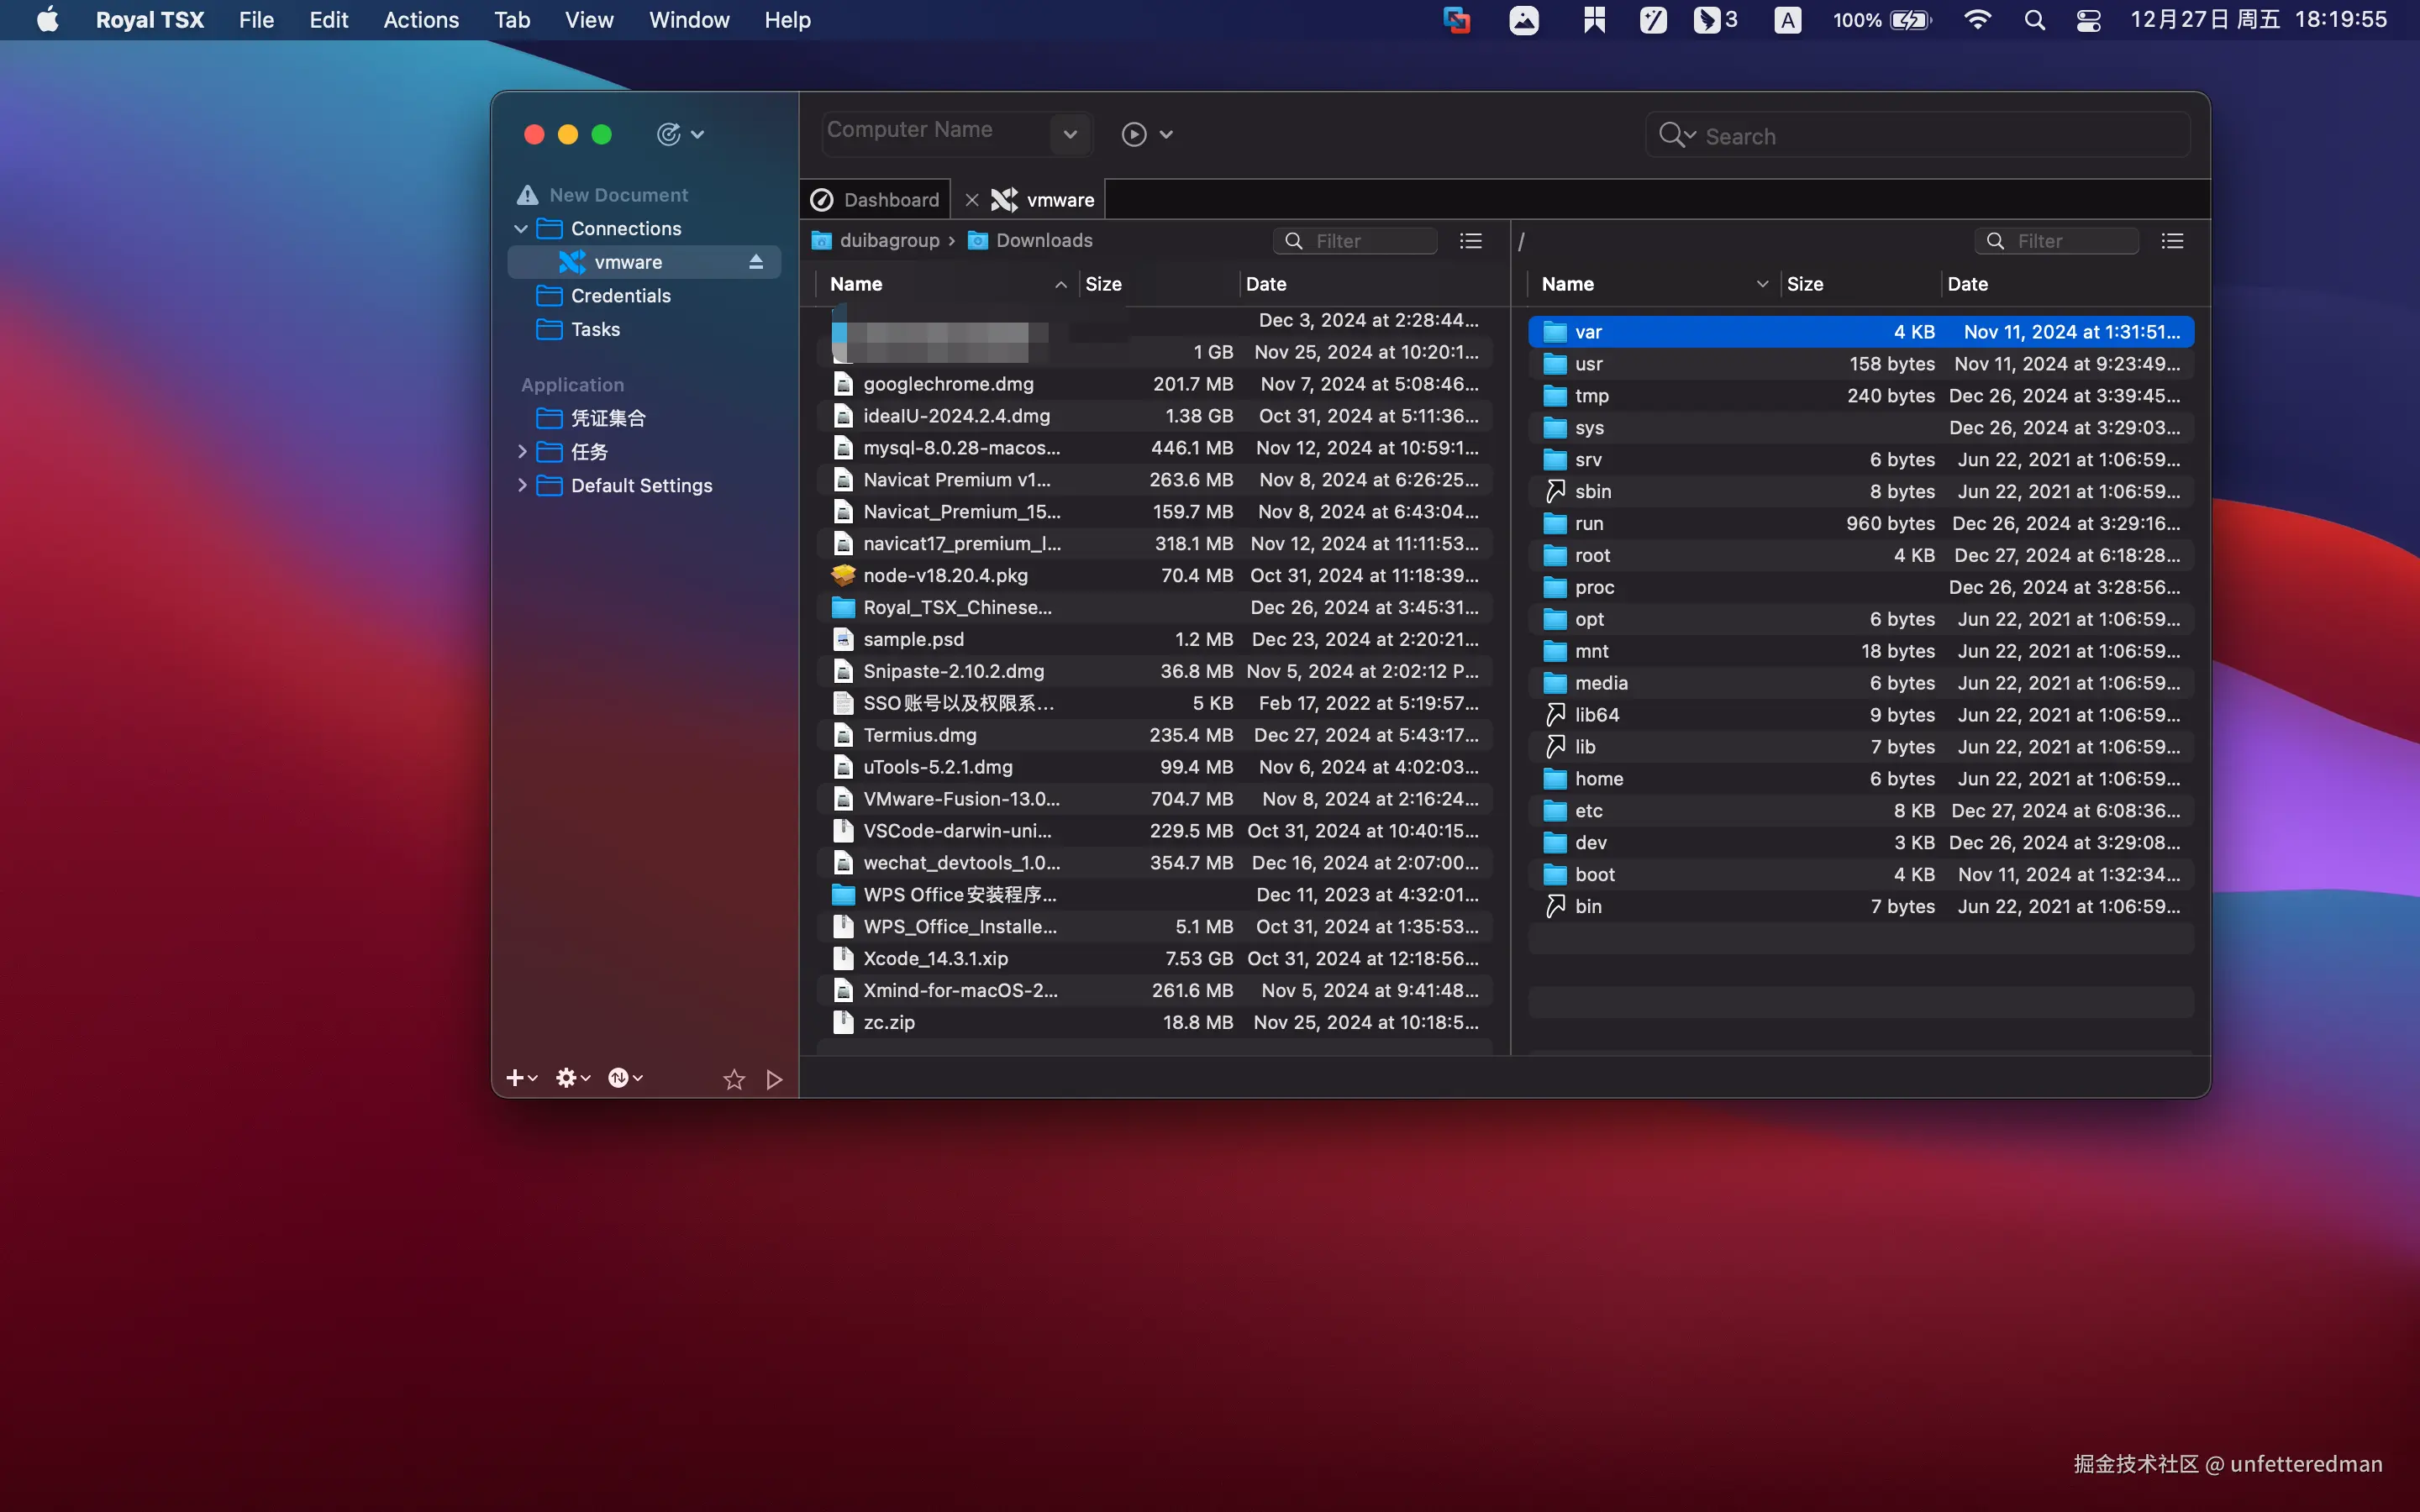The image size is (2420, 1512).
Task: Click duibagroup in the path breadcrumb
Action: click(889, 241)
